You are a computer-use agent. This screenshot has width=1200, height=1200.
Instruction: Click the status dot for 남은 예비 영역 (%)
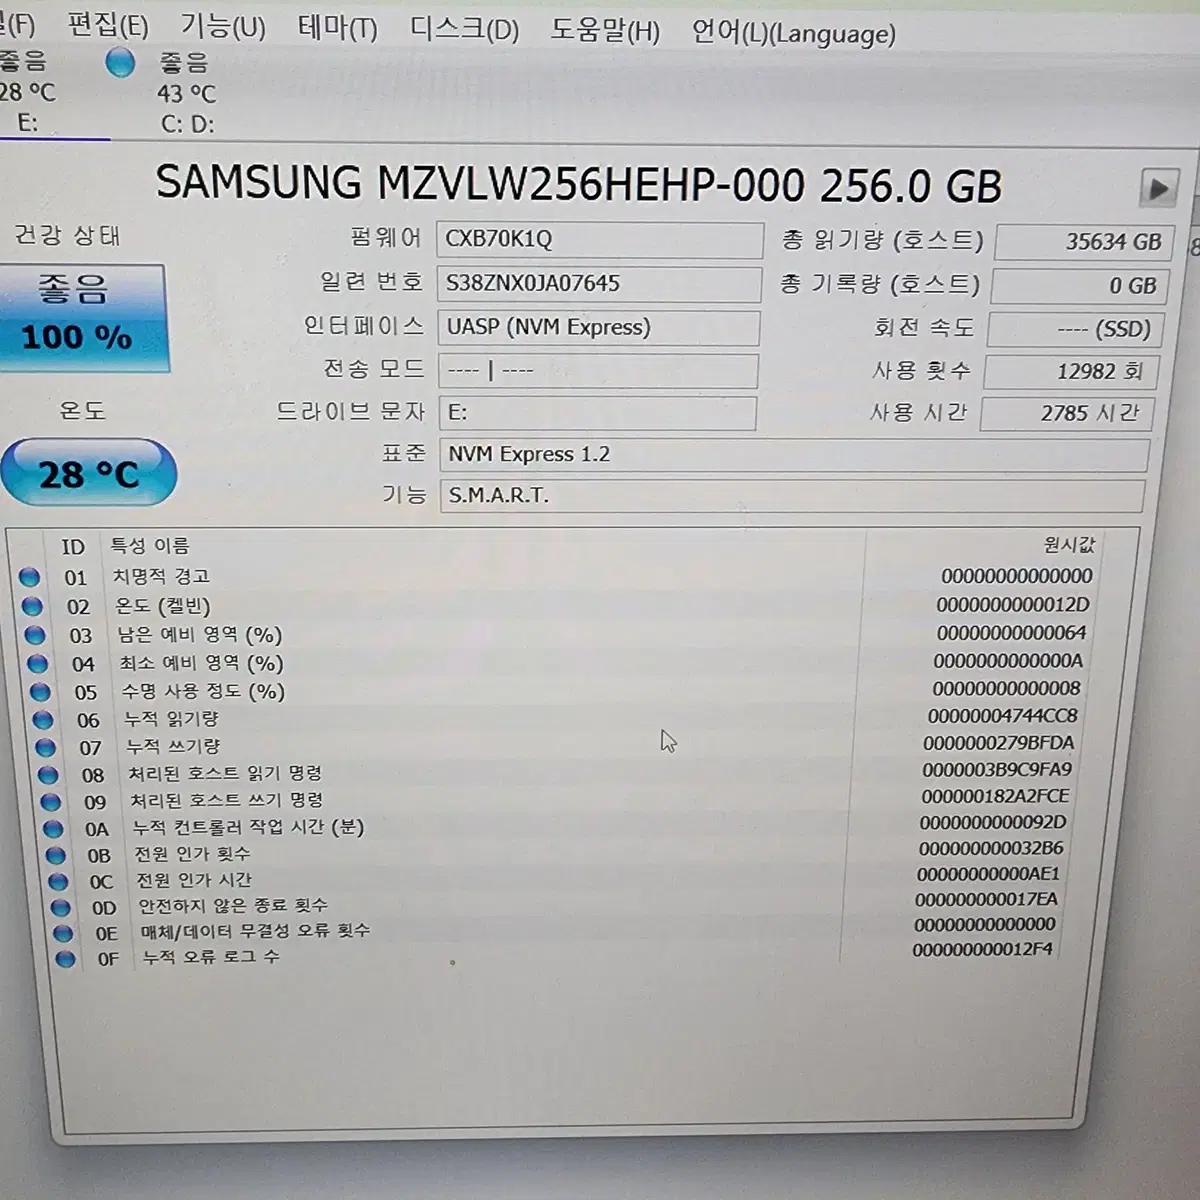coord(35,635)
